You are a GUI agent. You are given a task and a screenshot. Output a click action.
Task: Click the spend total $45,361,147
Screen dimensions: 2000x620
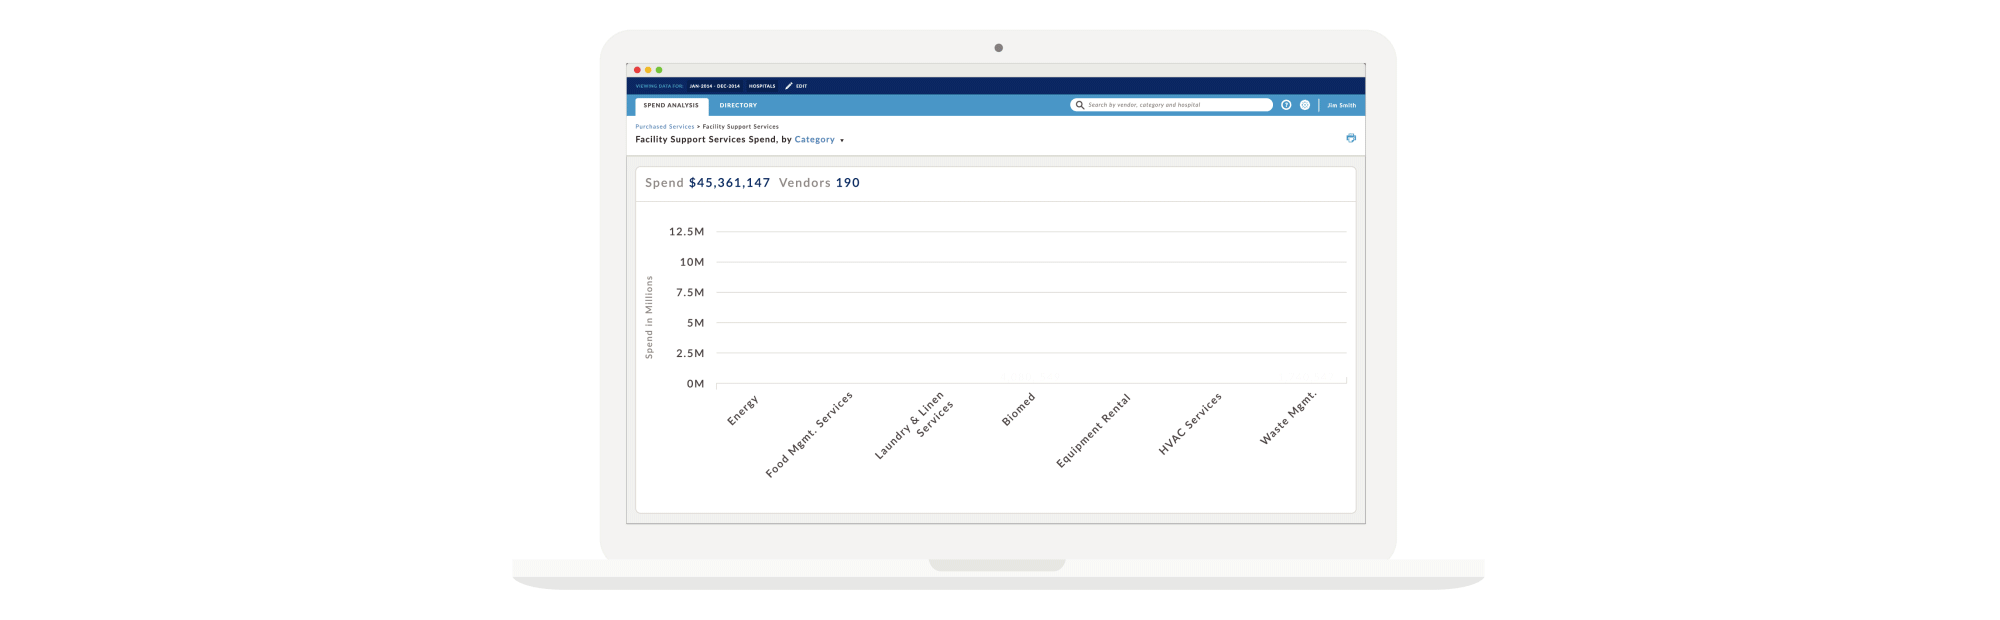click(x=730, y=183)
